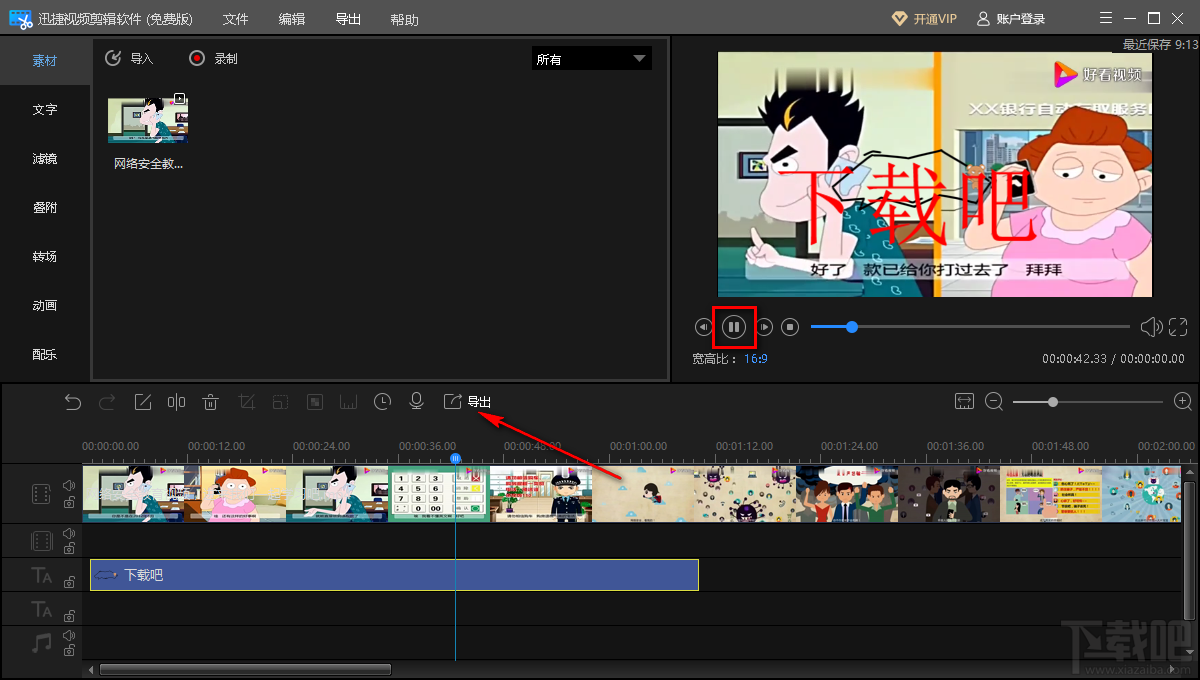The height and width of the screenshot is (680, 1200).
Task: Select the freeze-frame tool in timeline toolbar
Action: pyautogui.click(x=348, y=402)
